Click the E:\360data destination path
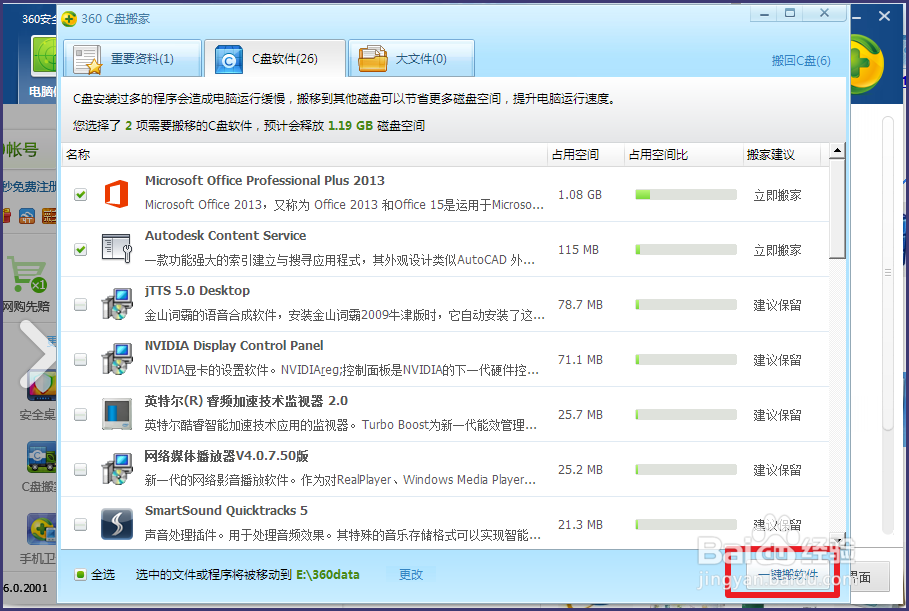Image resolution: width=909 pixels, height=611 pixels. point(328,574)
